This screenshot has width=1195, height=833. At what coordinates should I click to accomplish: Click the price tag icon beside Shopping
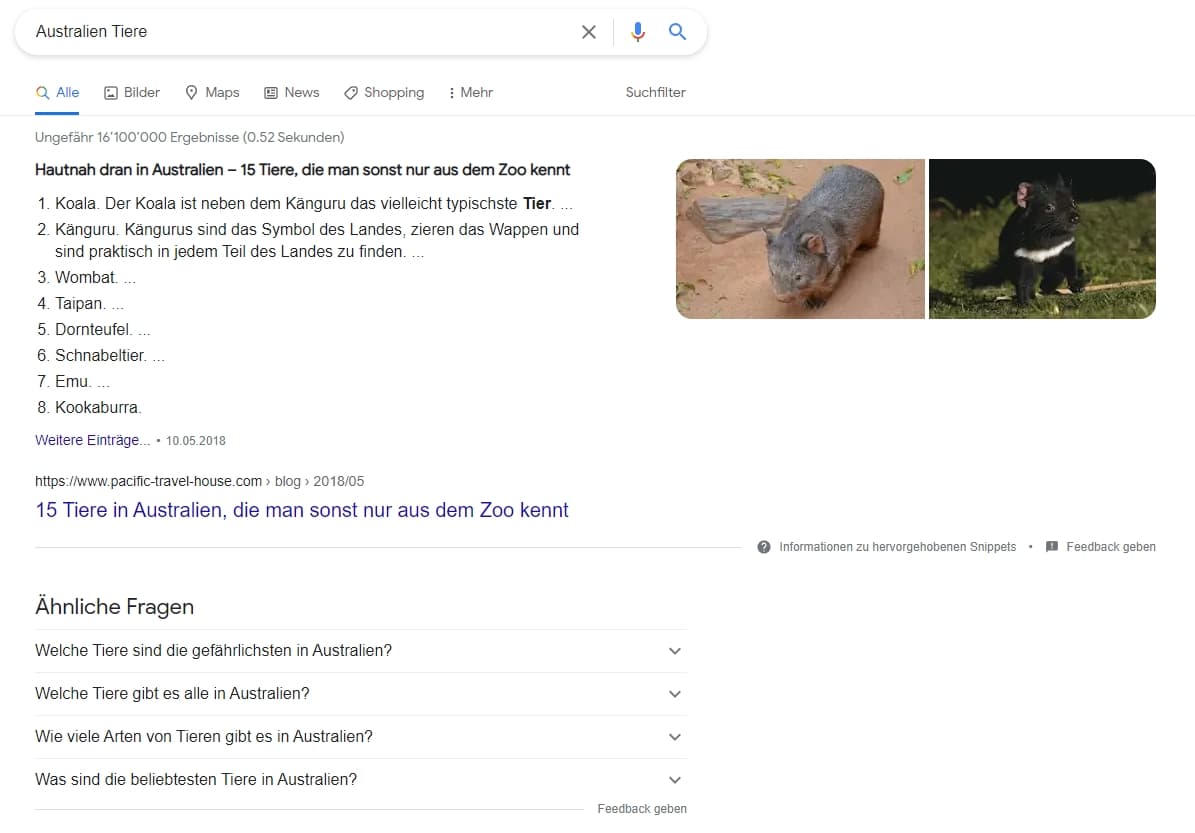point(350,92)
